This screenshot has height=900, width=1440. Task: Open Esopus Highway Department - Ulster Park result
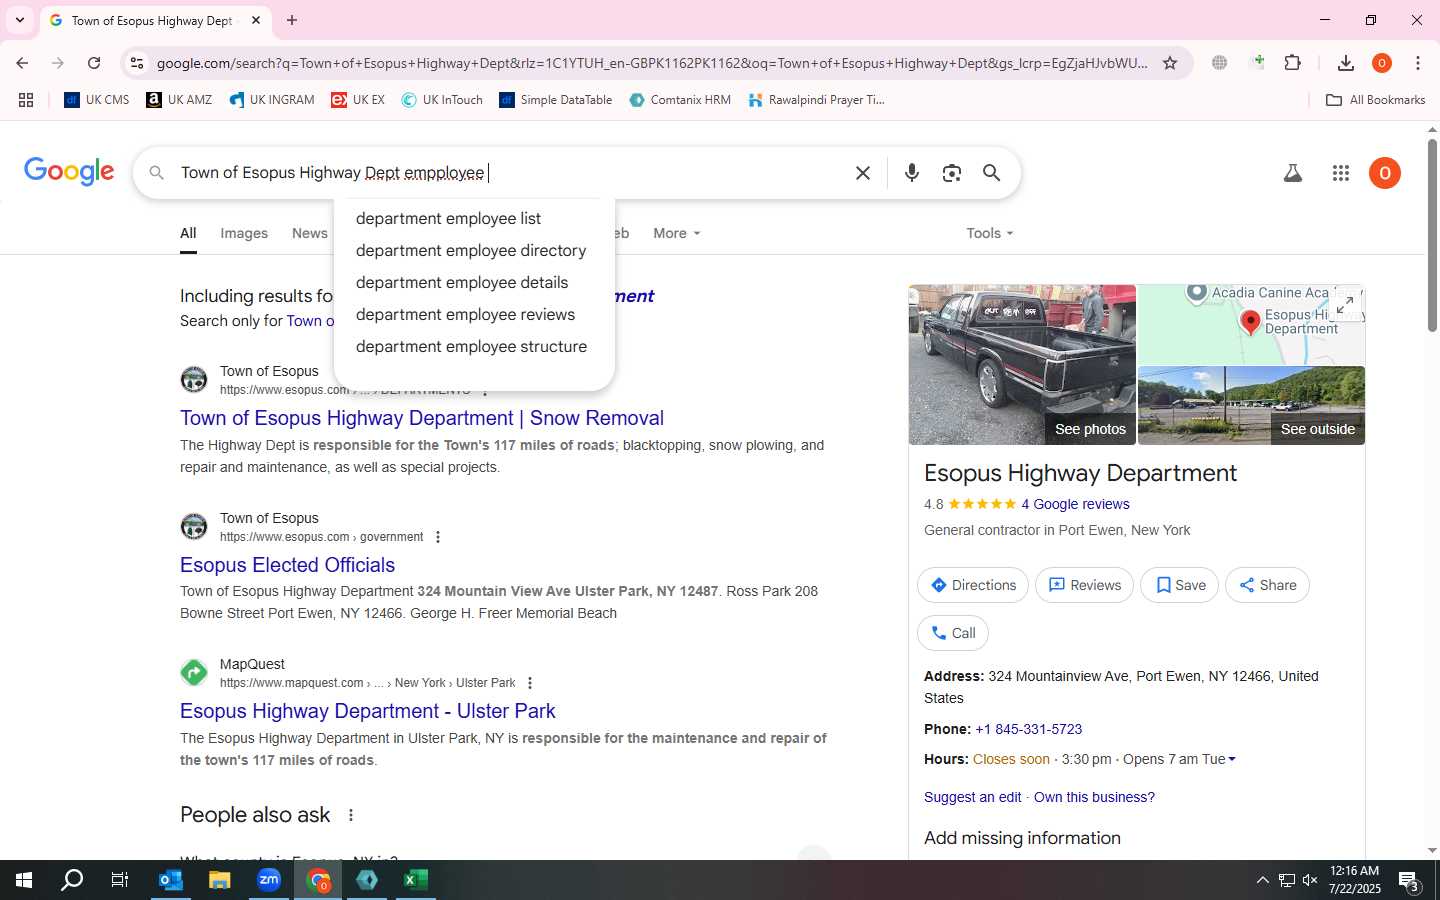(367, 711)
